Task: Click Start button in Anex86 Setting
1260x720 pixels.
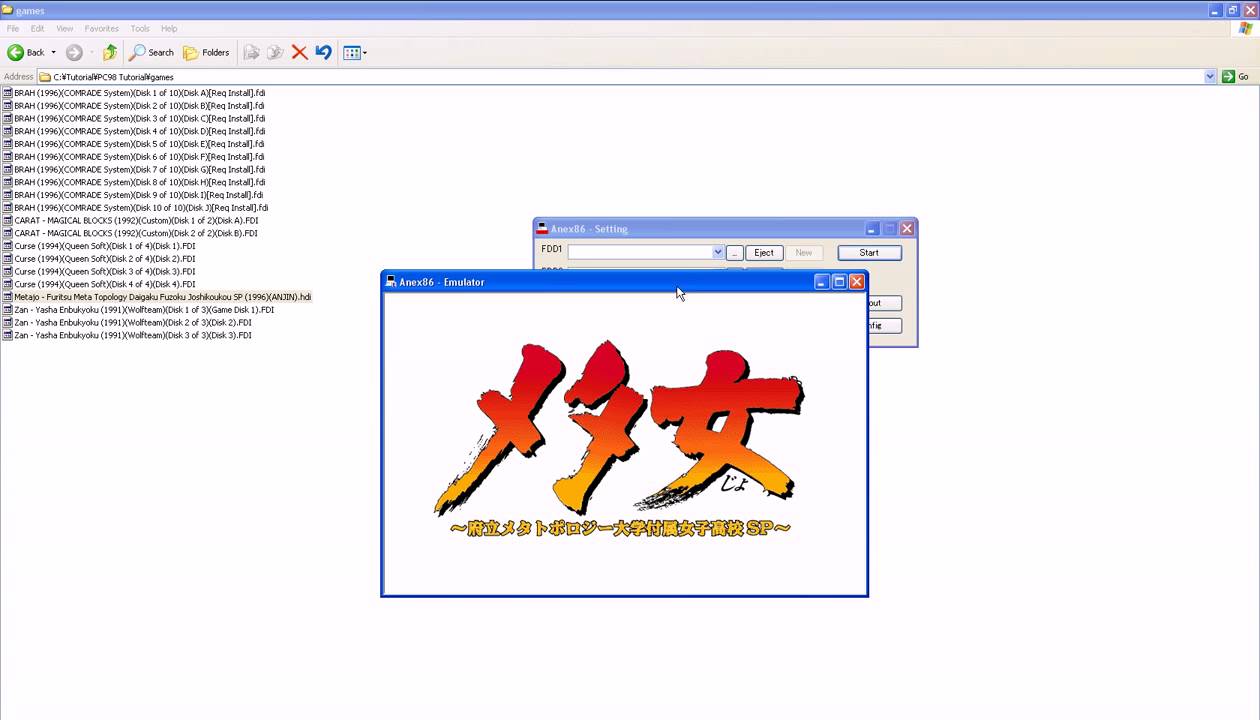Action: [x=869, y=253]
